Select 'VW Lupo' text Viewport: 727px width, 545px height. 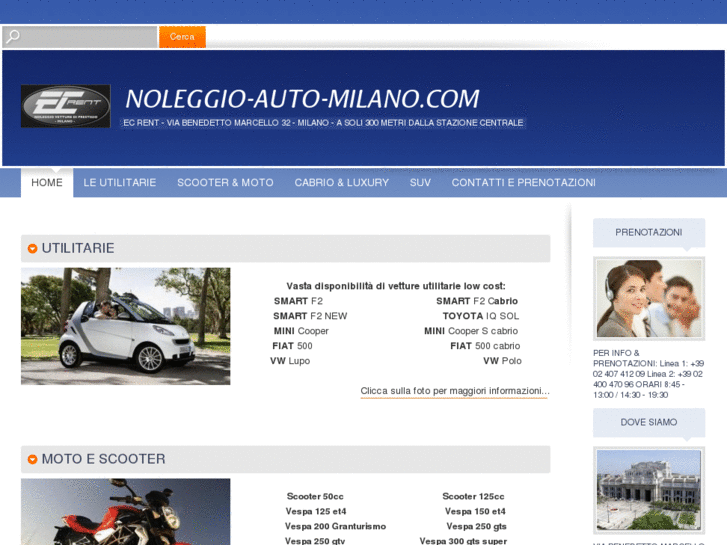pyautogui.click(x=290, y=360)
